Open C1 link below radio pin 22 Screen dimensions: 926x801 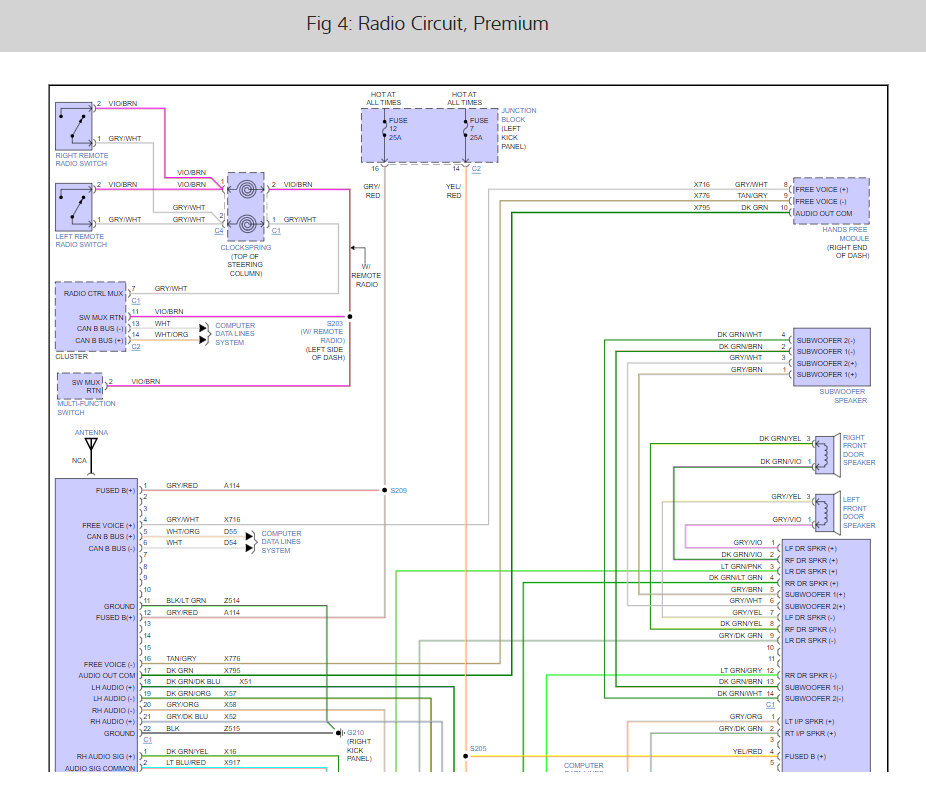coord(148,740)
